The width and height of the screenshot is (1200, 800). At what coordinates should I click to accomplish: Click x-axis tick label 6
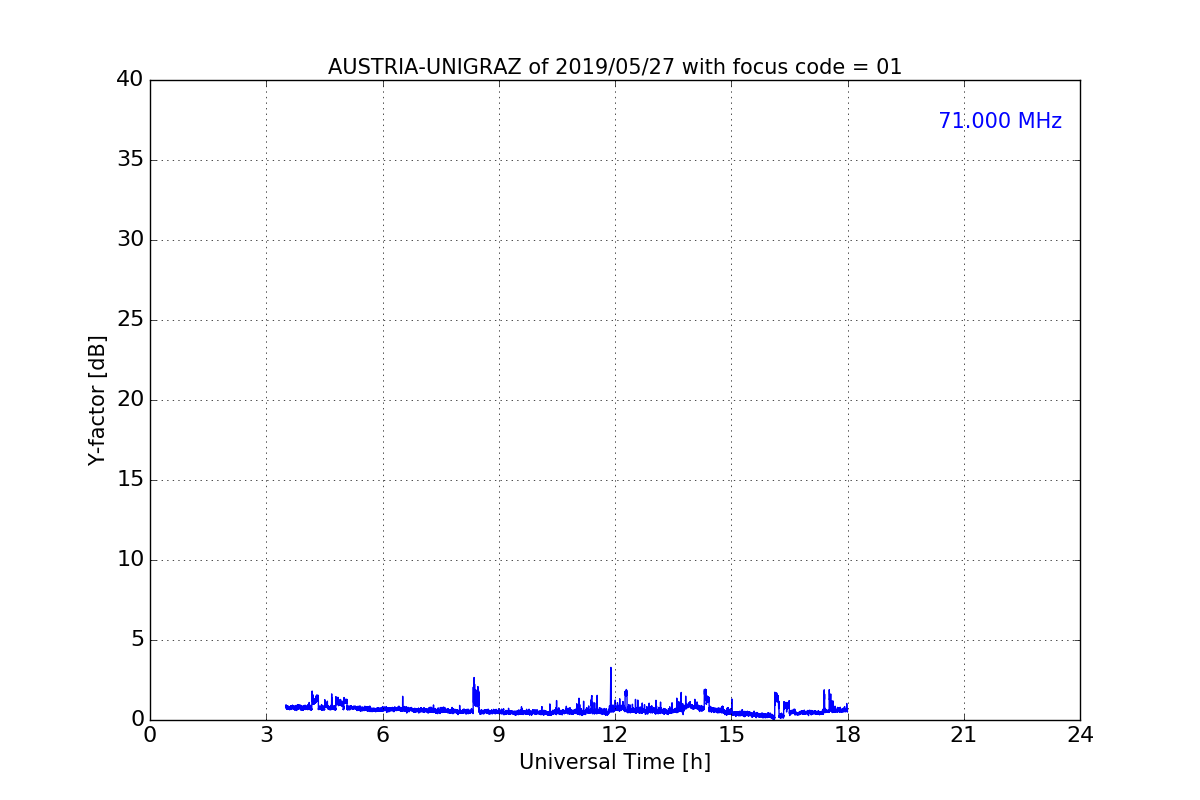382,735
